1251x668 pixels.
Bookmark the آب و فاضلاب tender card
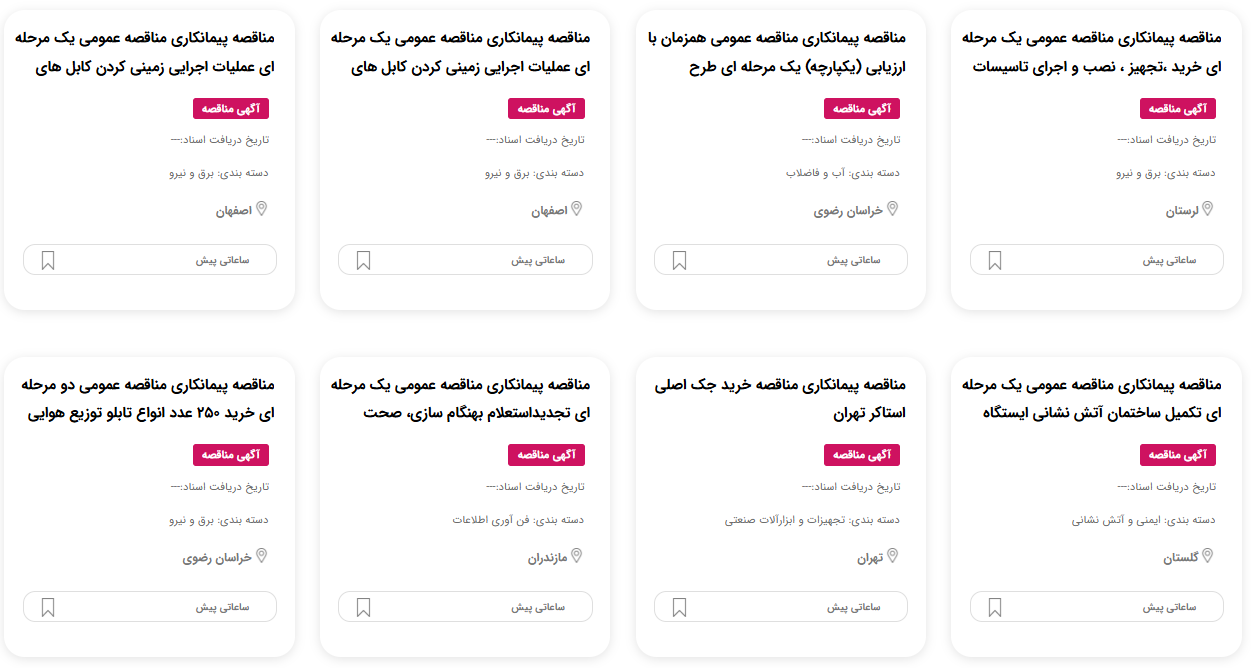[x=679, y=260]
